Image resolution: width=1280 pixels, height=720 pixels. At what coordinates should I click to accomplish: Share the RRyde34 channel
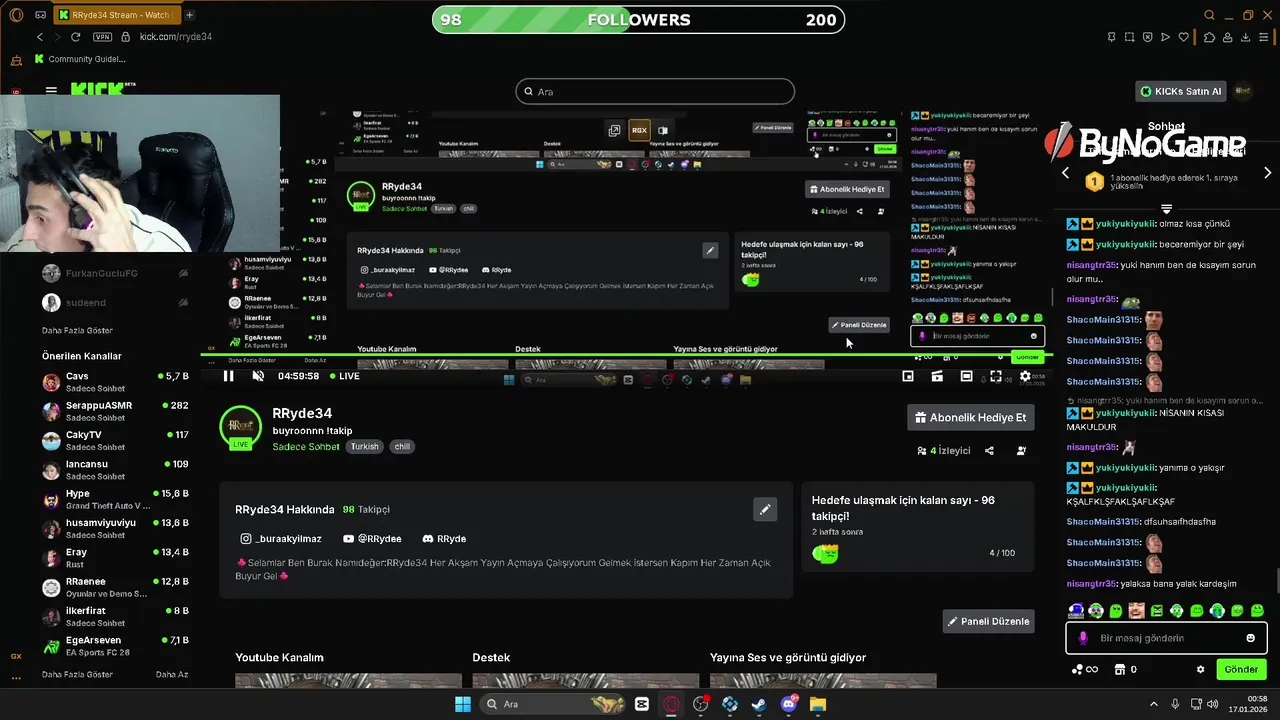point(989,451)
